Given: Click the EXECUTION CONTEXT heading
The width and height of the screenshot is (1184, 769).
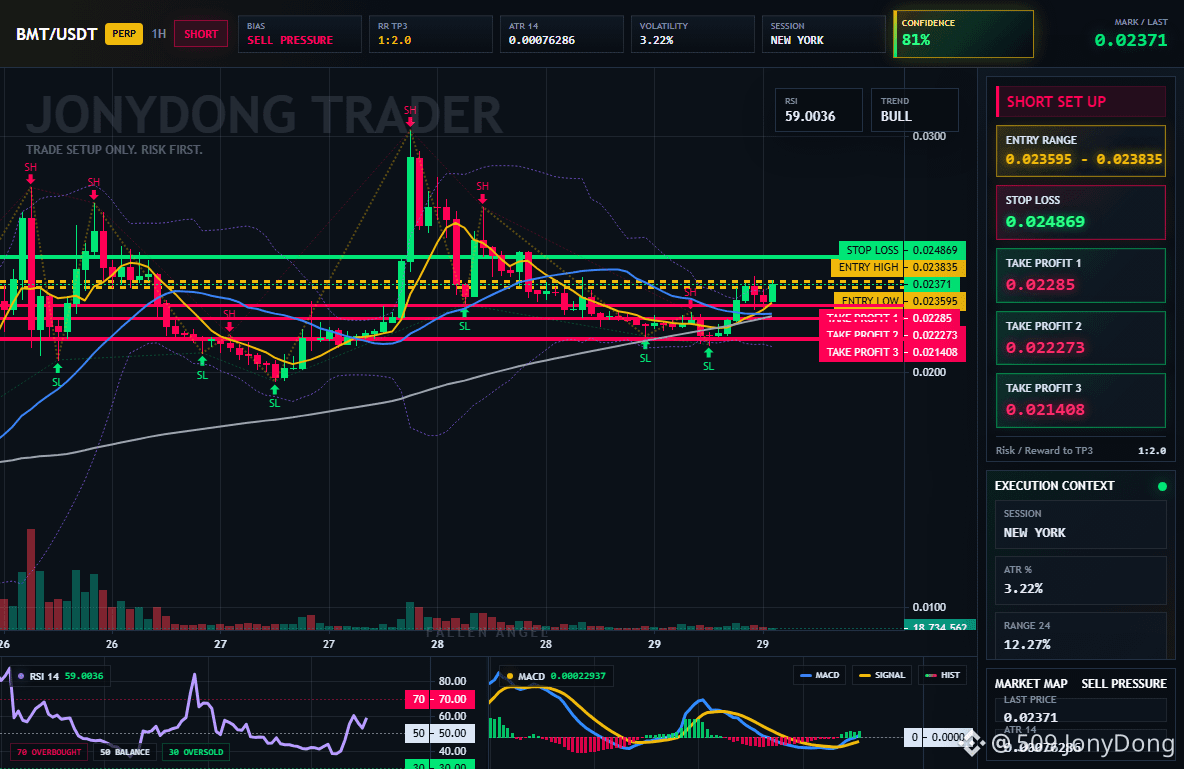Looking at the screenshot, I should click(1054, 486).
